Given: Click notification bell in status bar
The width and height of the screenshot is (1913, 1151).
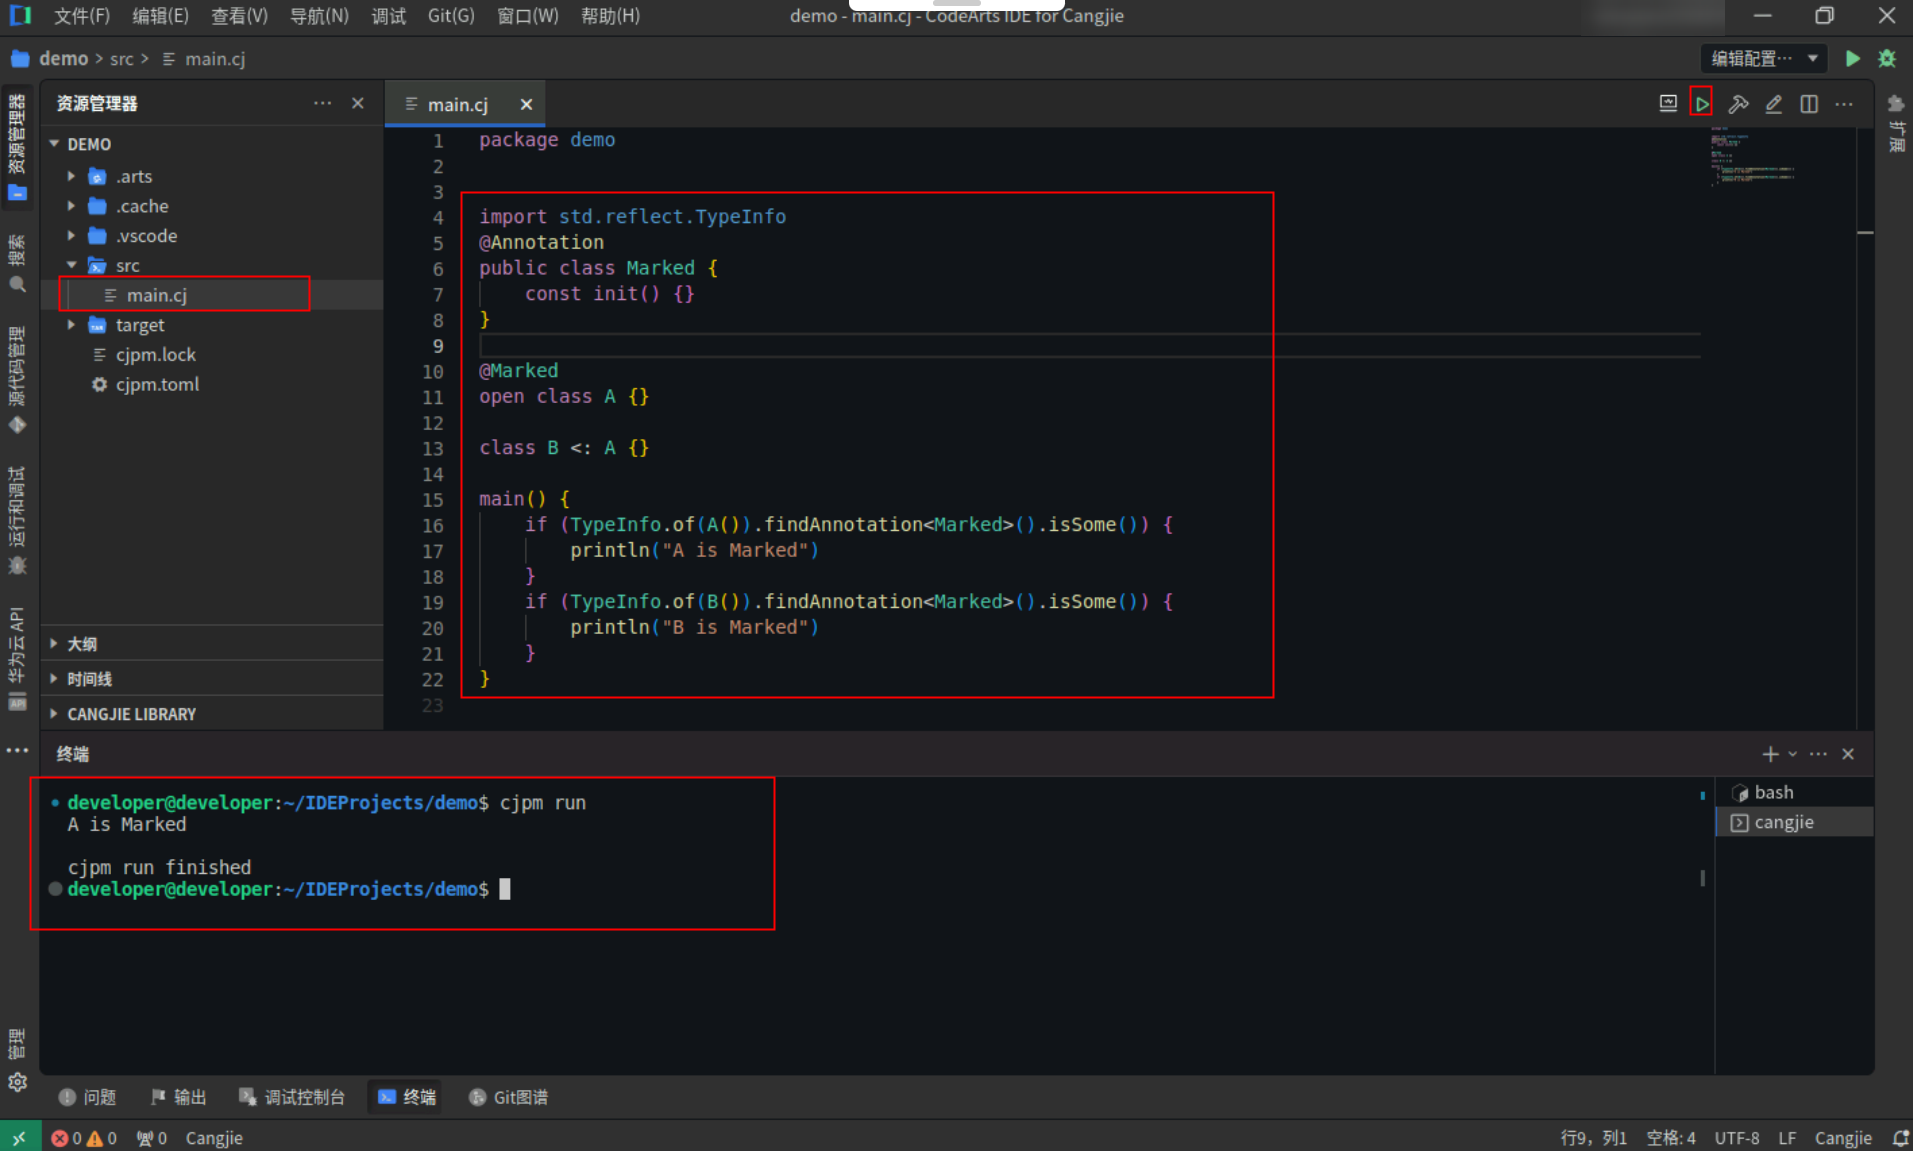Looking at the screenshot, I should (x=1900, y=1138).
